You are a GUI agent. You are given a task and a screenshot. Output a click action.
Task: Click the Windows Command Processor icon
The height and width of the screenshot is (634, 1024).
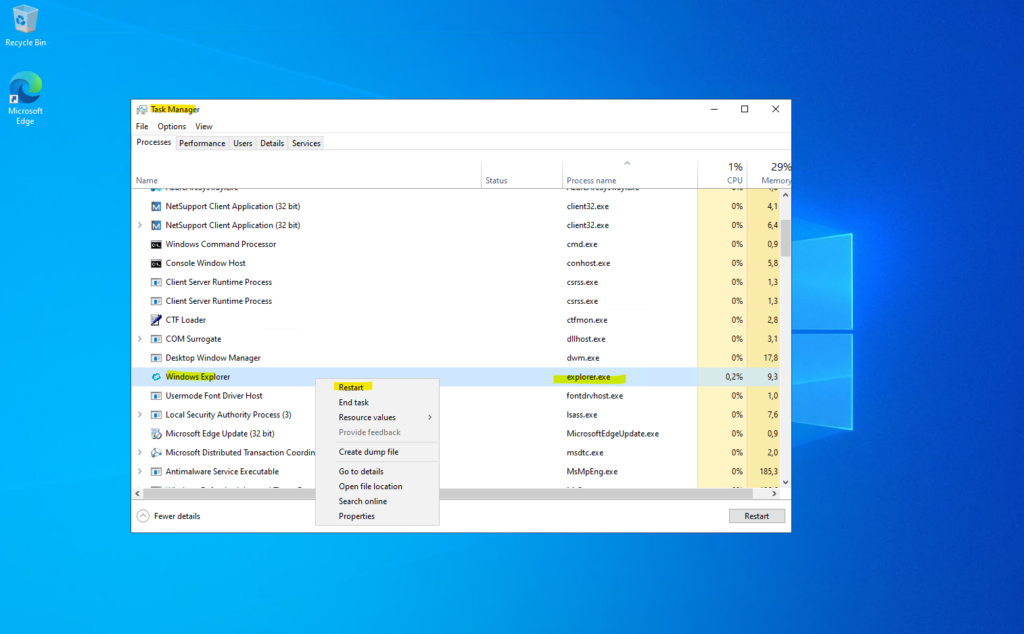coord(156,244)
